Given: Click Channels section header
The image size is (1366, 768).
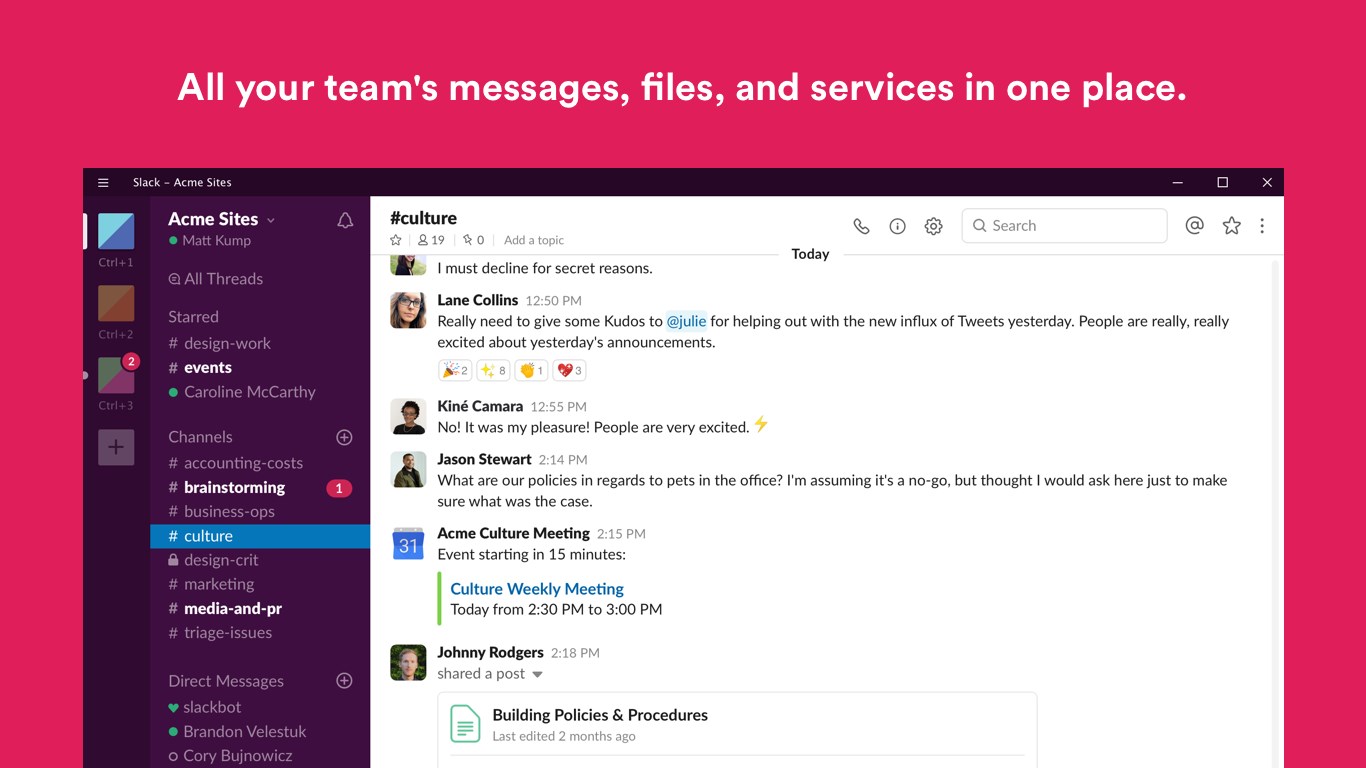Looking at the screenshot, I should click(x=200, y=437).
